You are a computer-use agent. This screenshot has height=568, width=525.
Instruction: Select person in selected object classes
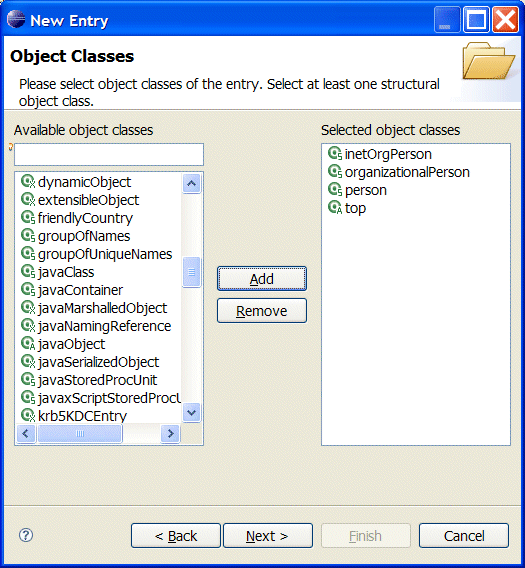pos(366,190)
